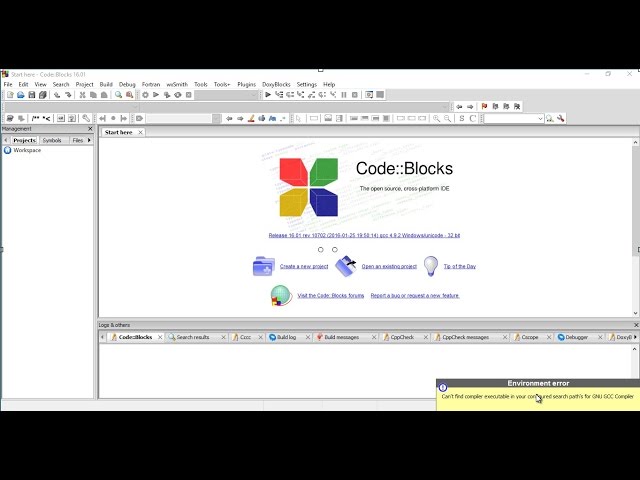The height and width of the screenshot is (480, 640).
Task: Click the DoxyBlocks /** comment icon
Action: tap(36, 118)
